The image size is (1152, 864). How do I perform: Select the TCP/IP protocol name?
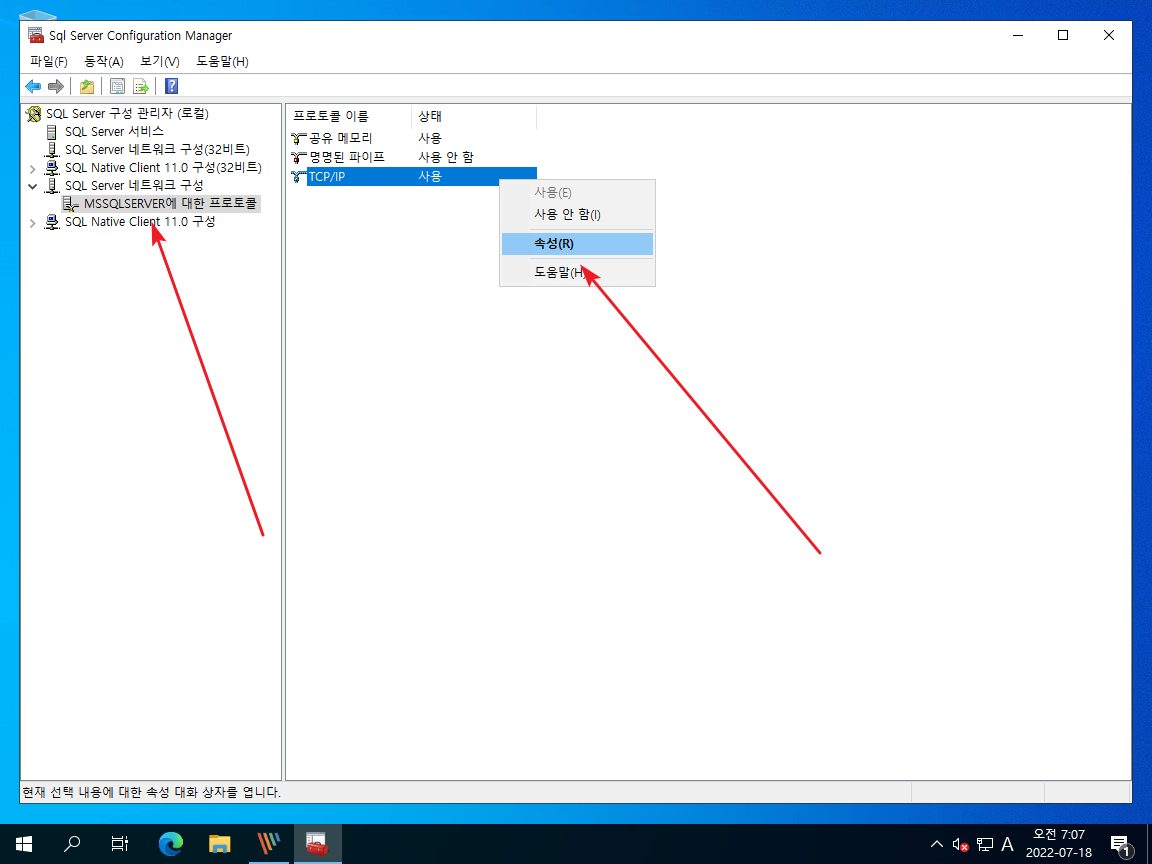[x=327, y=176]
